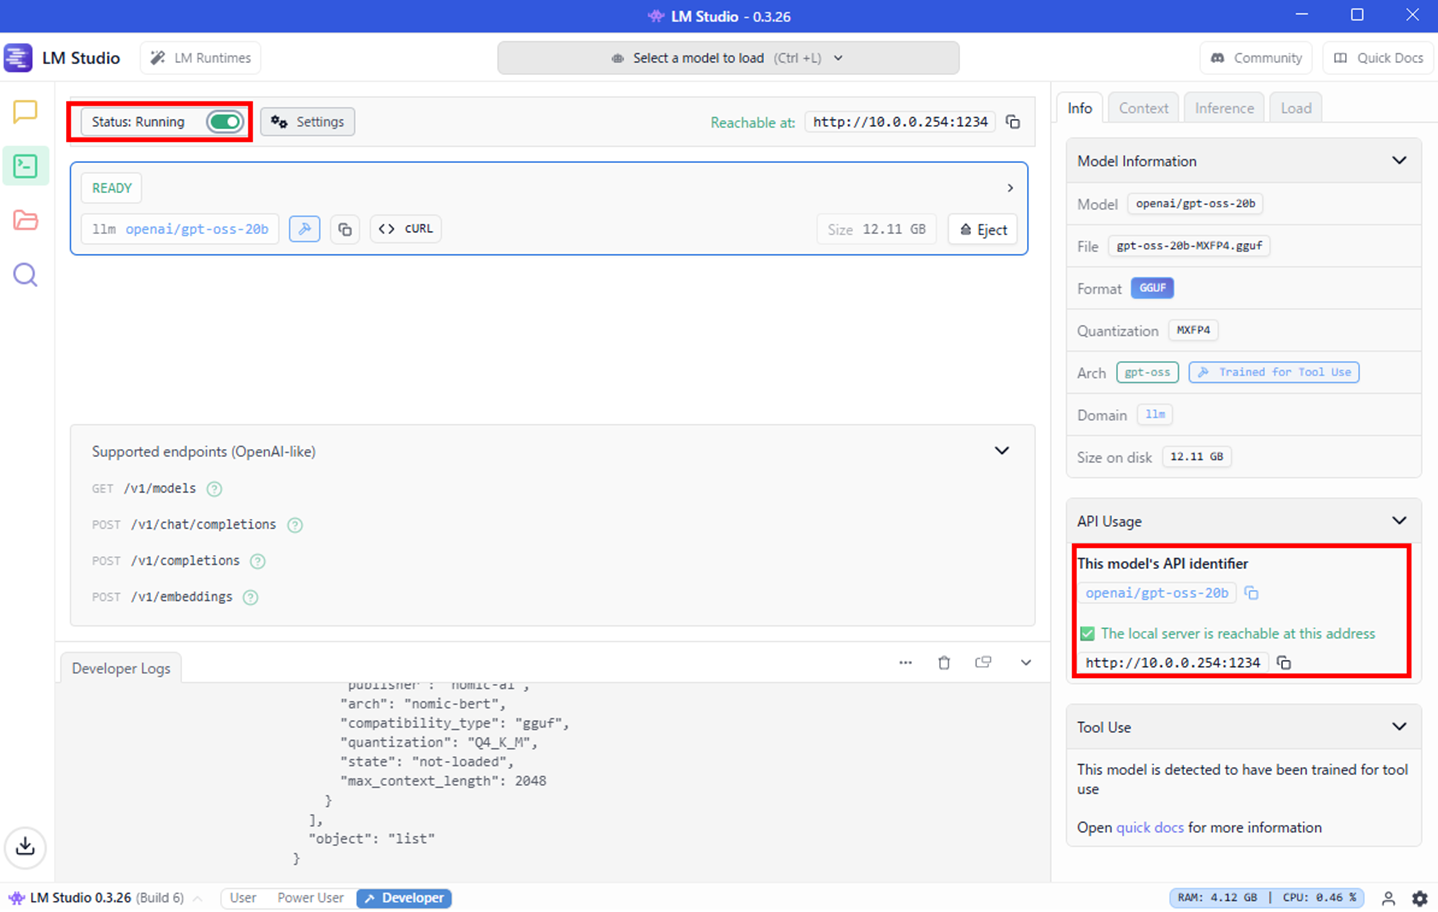The width and height of the screenshot is (1438, 912).
Task: Open the Chat sidebar icon
Action: pos(25,111)
